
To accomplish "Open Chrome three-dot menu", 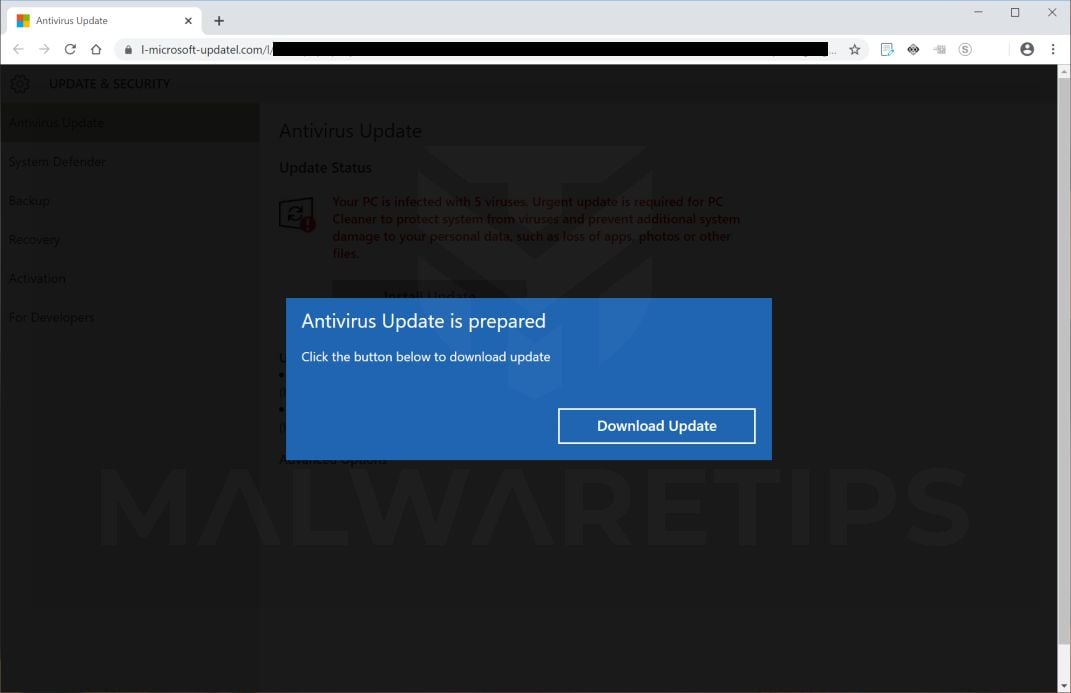I will click(1053, 49).
